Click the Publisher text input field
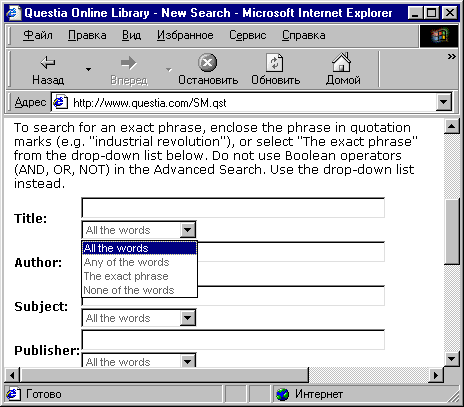Image resolution: width=464 pixels, height=407 pixels. [x=233, y=340]
